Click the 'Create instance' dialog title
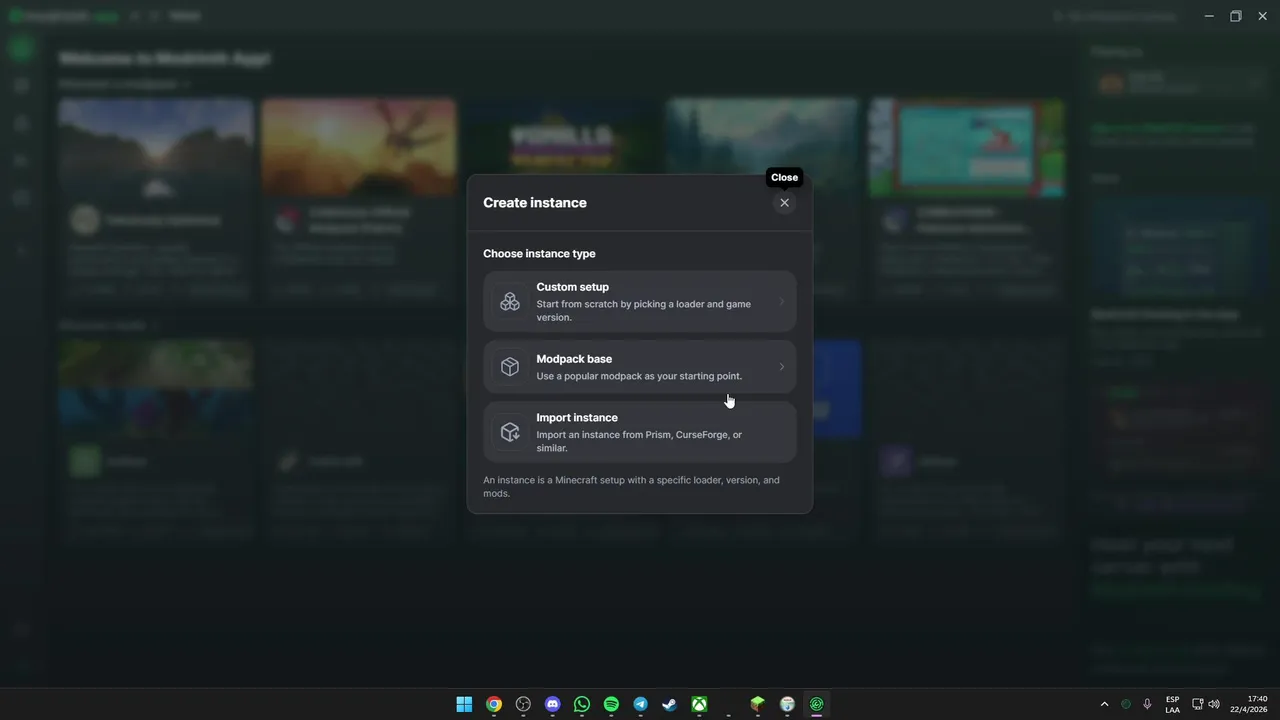The height and width of the screenshot is (720, 1280). pyautogui.click(x=535, y=203)
